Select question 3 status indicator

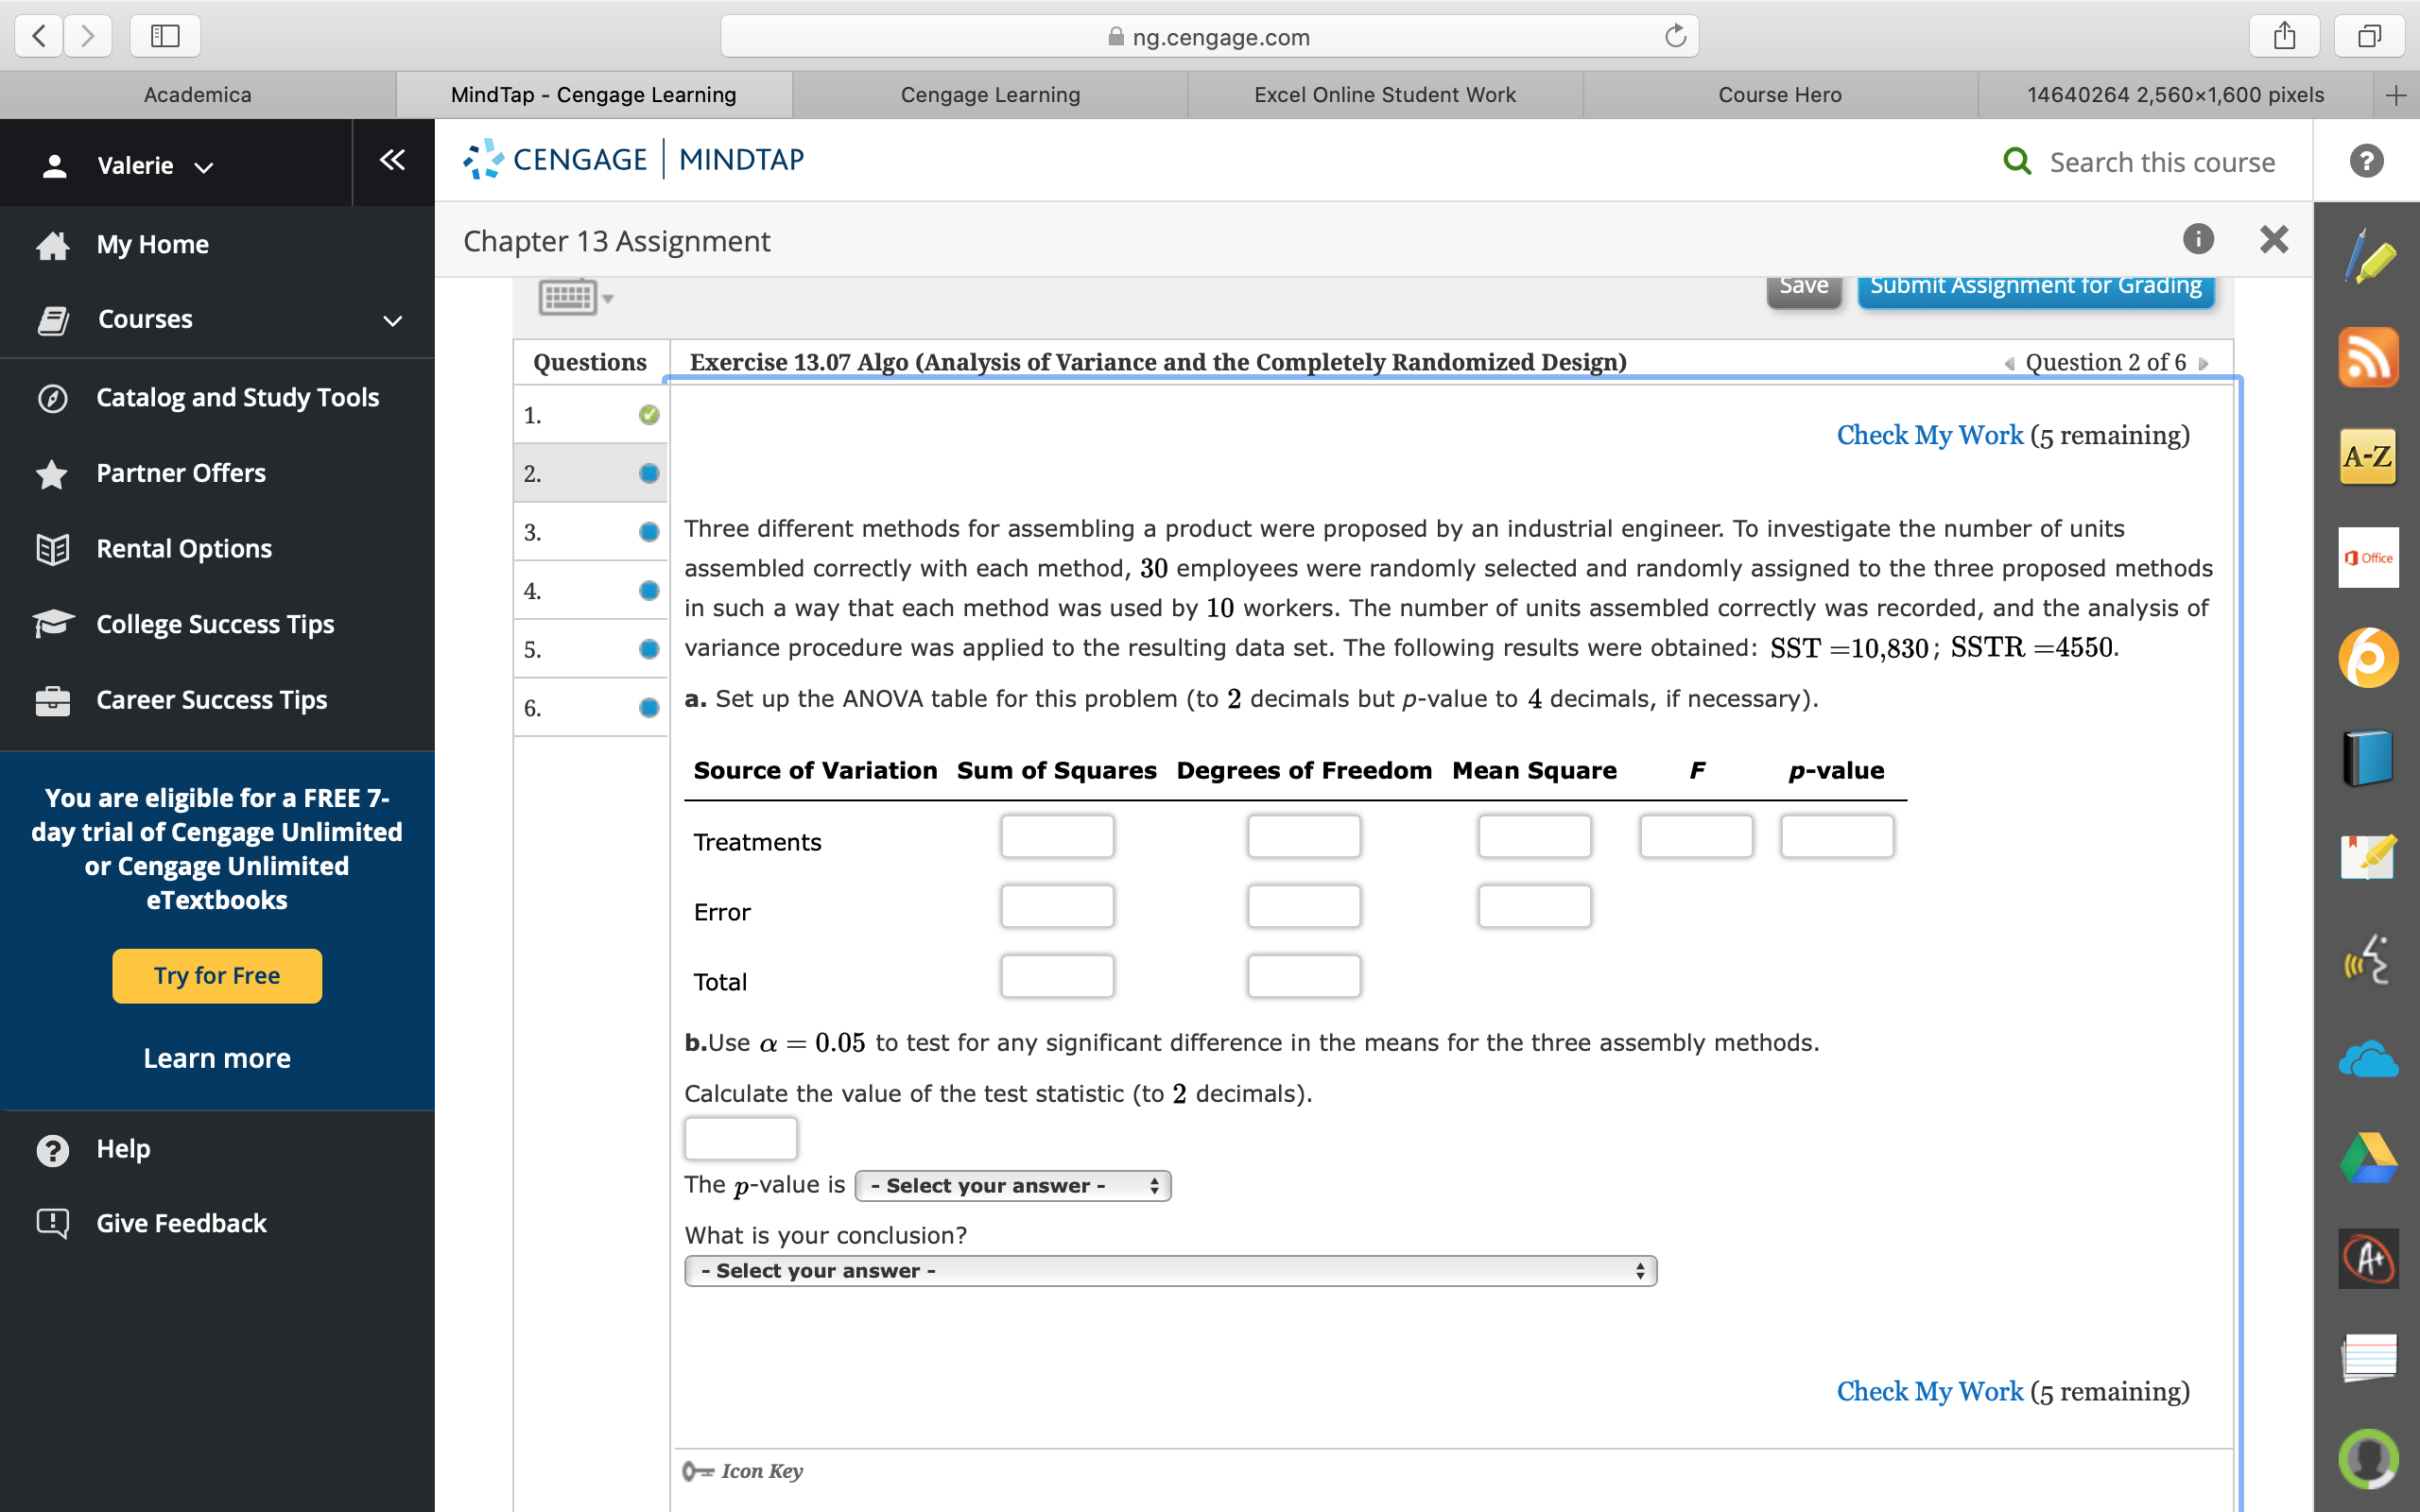(649, 532)
